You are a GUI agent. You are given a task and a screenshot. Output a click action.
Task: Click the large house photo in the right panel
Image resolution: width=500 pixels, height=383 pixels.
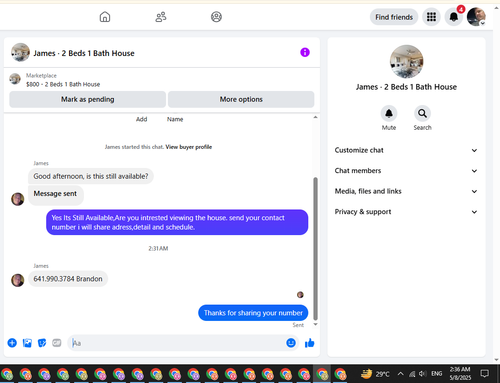pyautogui.click(x=406, y=62)
